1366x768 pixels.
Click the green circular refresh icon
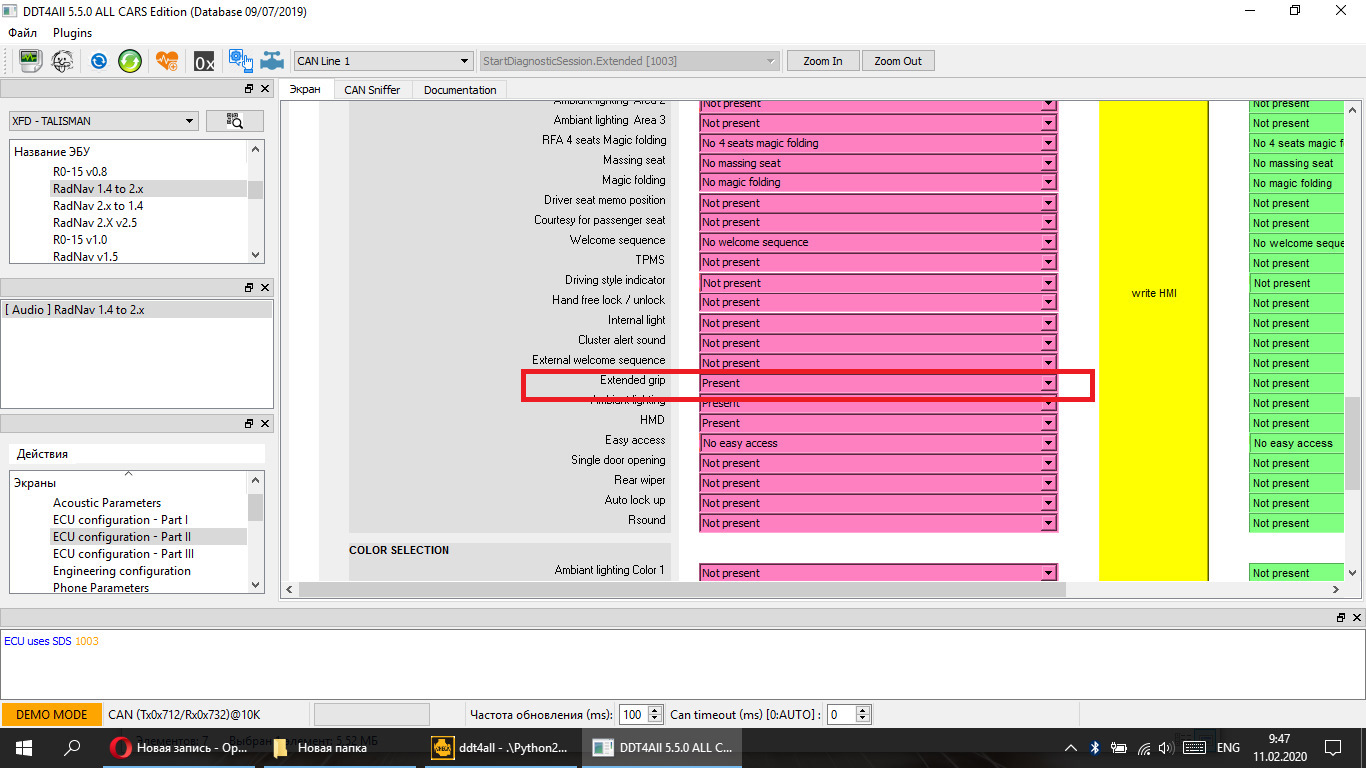(130, 60)
